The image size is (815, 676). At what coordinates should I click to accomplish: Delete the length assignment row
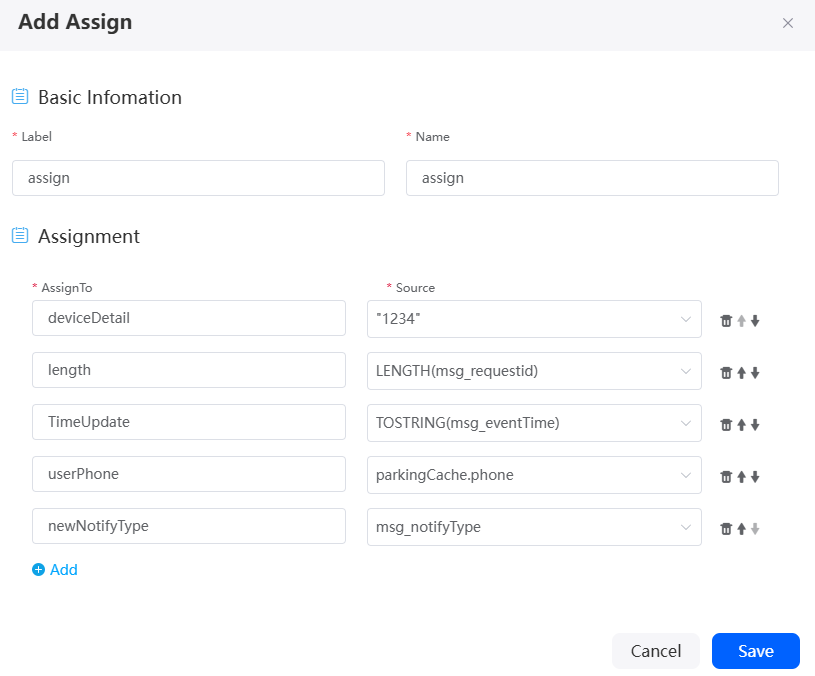point(726,373)
